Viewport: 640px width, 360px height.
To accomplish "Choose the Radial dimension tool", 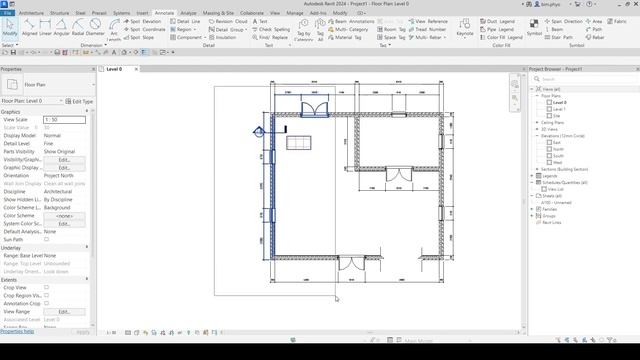I will [x=78, y=27].
